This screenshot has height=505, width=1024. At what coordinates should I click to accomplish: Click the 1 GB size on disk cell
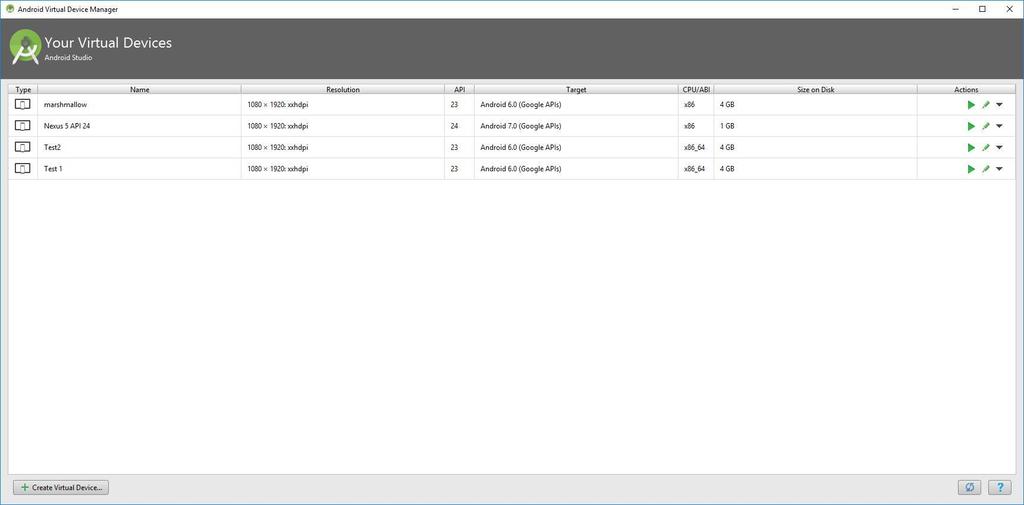point(816,126)
